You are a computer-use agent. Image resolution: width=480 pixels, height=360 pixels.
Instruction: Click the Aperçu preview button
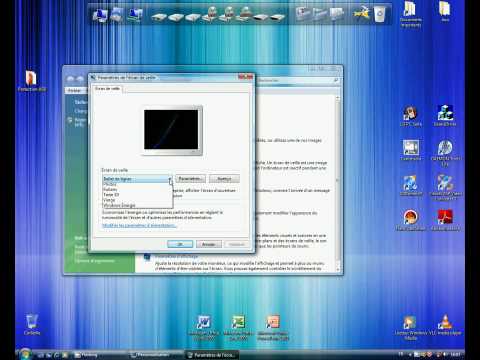(x=224, y=179)
